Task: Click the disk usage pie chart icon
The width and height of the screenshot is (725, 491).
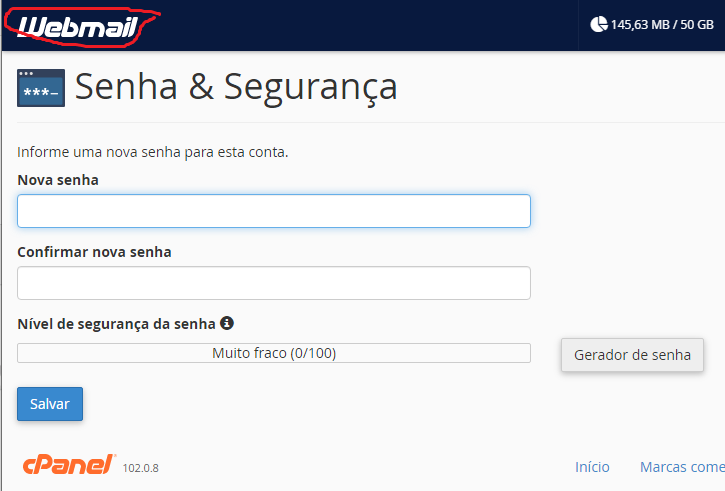Action: click(599, 24)
